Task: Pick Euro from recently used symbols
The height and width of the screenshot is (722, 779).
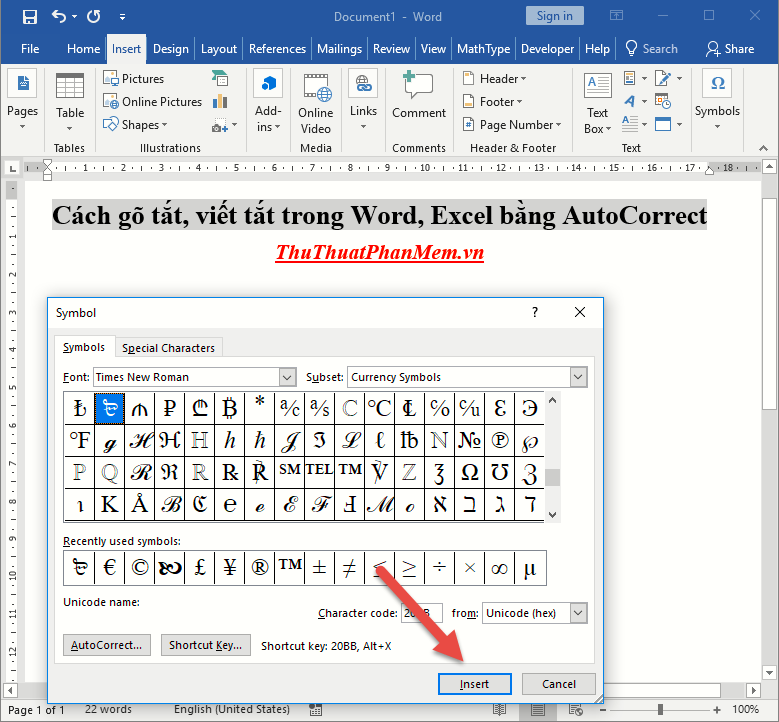Action: [x=110, y=567]
